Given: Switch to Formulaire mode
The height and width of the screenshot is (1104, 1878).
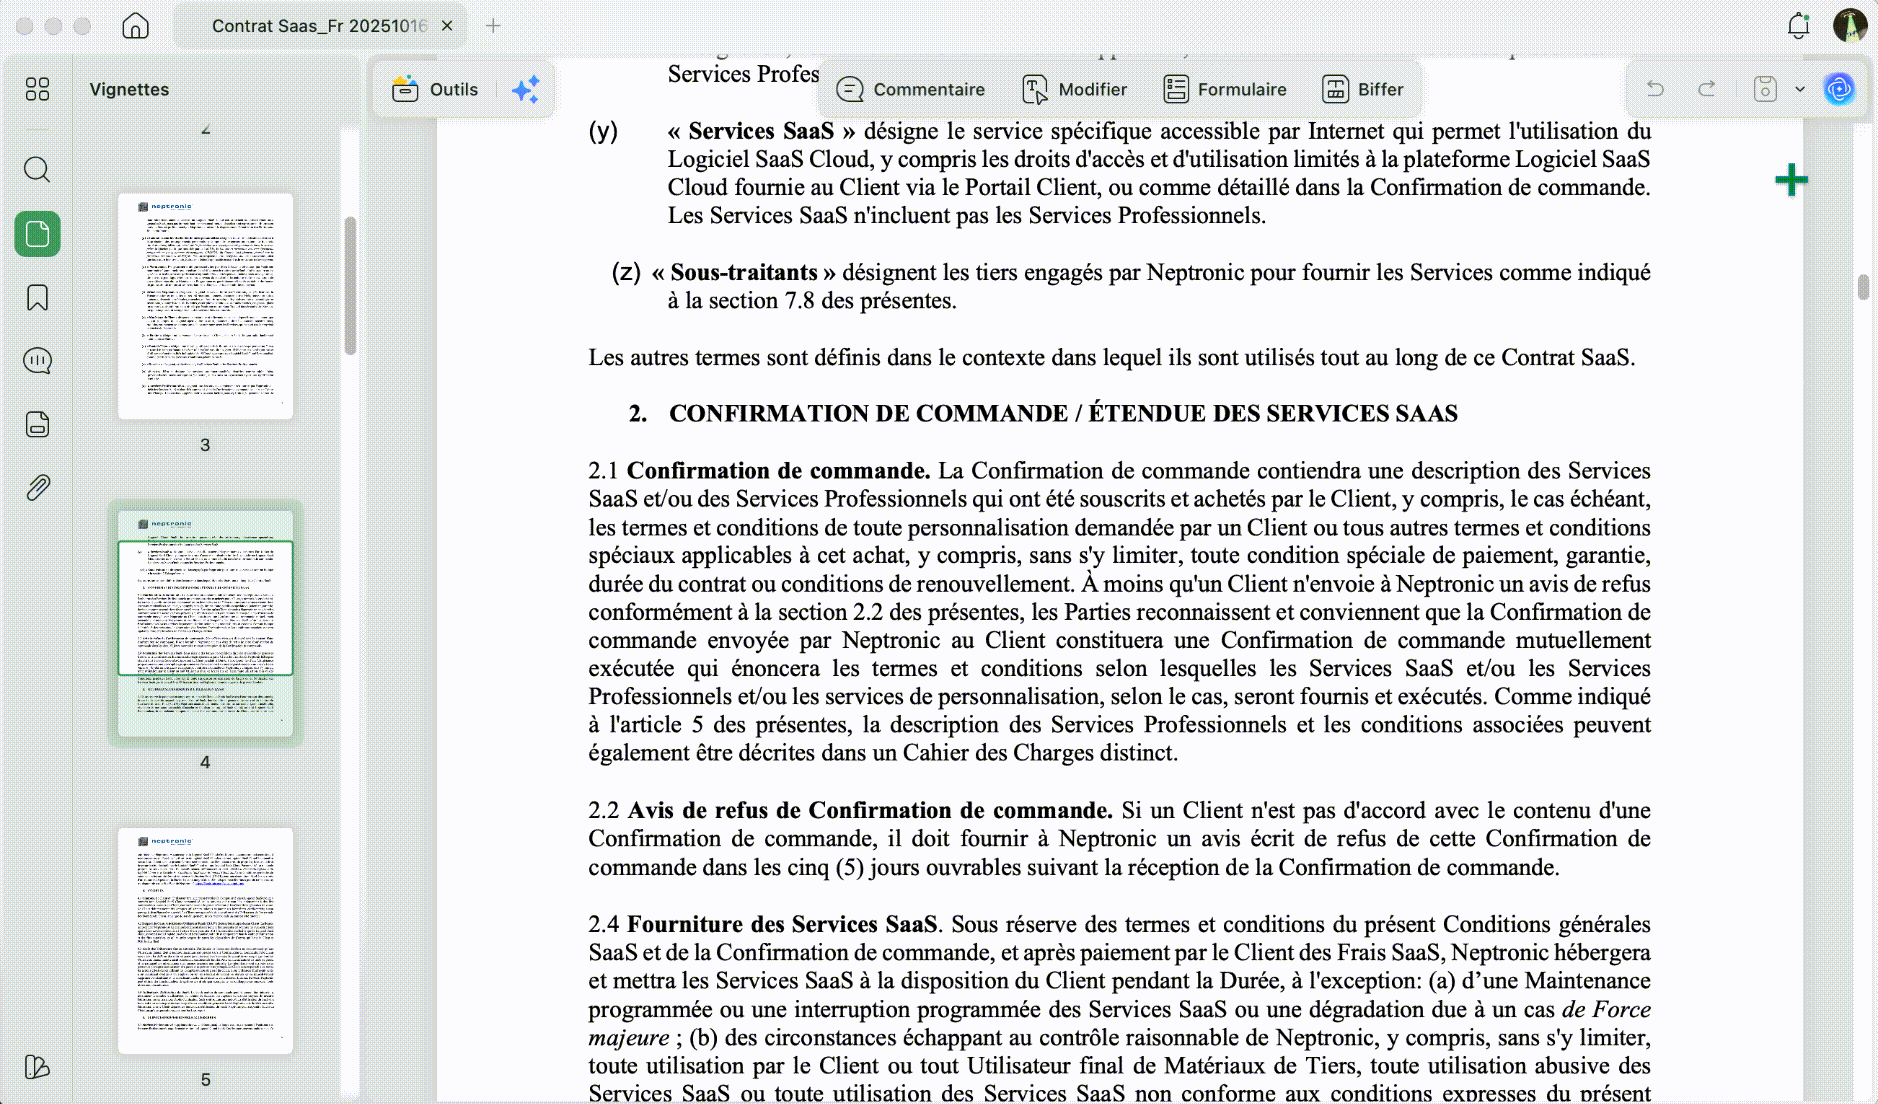Looking at the screenshot, I should point(1225,89).
